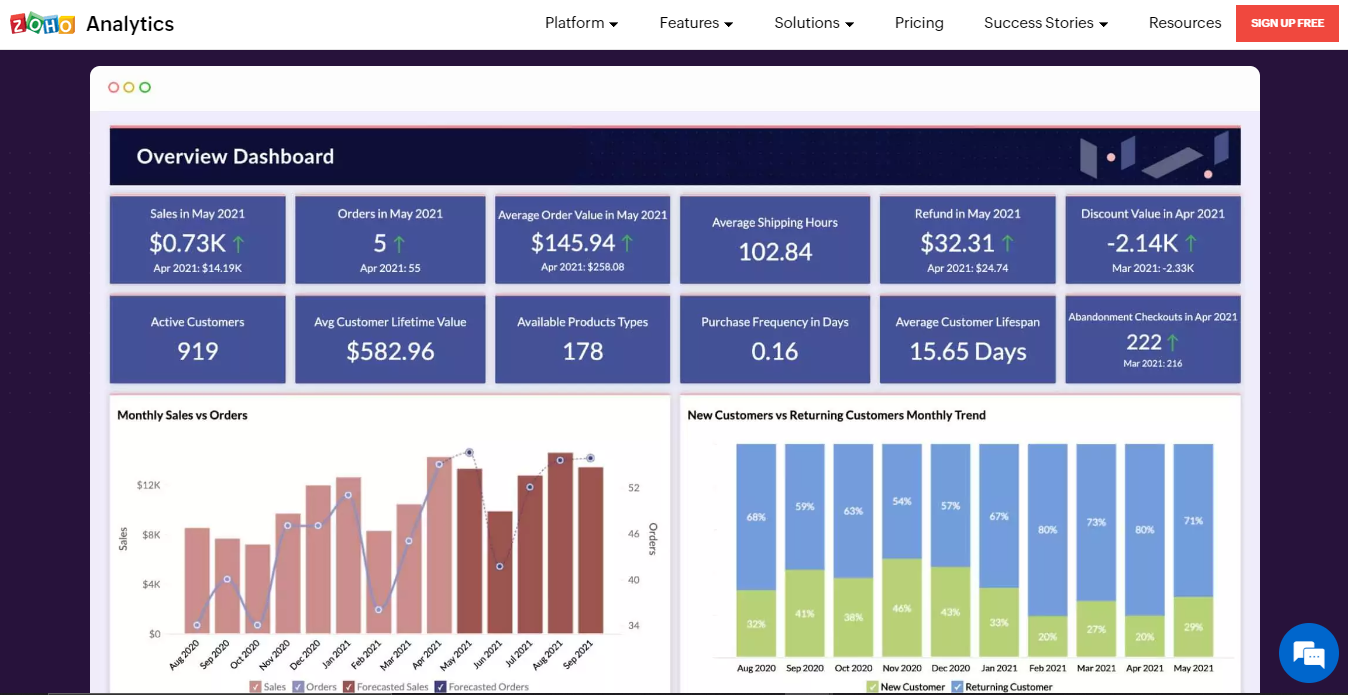Click the green dot in window header
The width and height of the screenshot is (1348, 695).
pyautogui.click(x=145, y=88)
